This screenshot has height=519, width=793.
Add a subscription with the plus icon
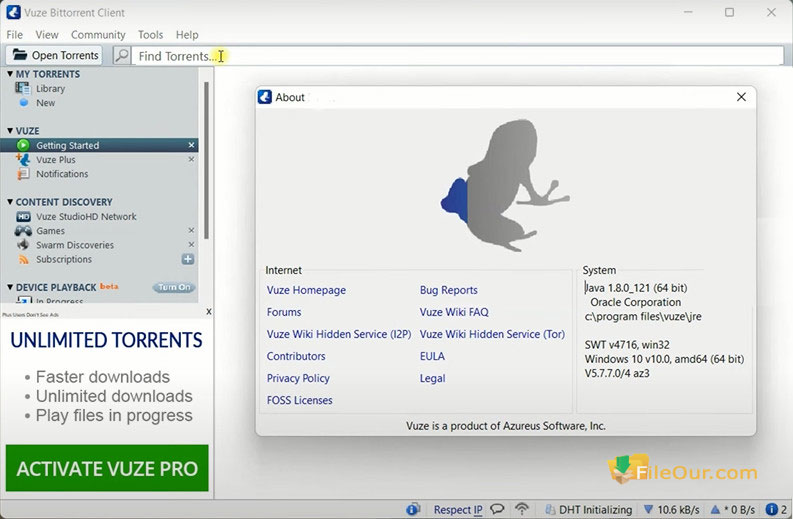(188, 259)
